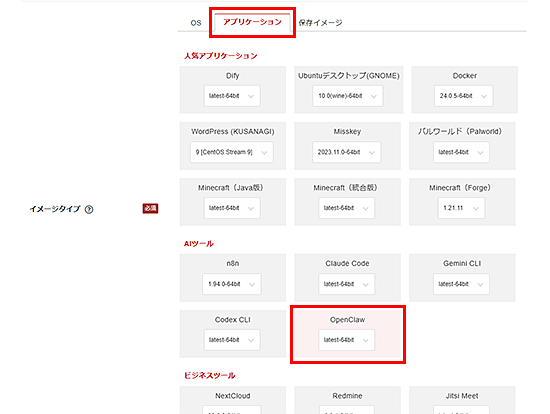
Task: Expand Minecraft (統合版) version dropdown
Action: tap(347, 208)
